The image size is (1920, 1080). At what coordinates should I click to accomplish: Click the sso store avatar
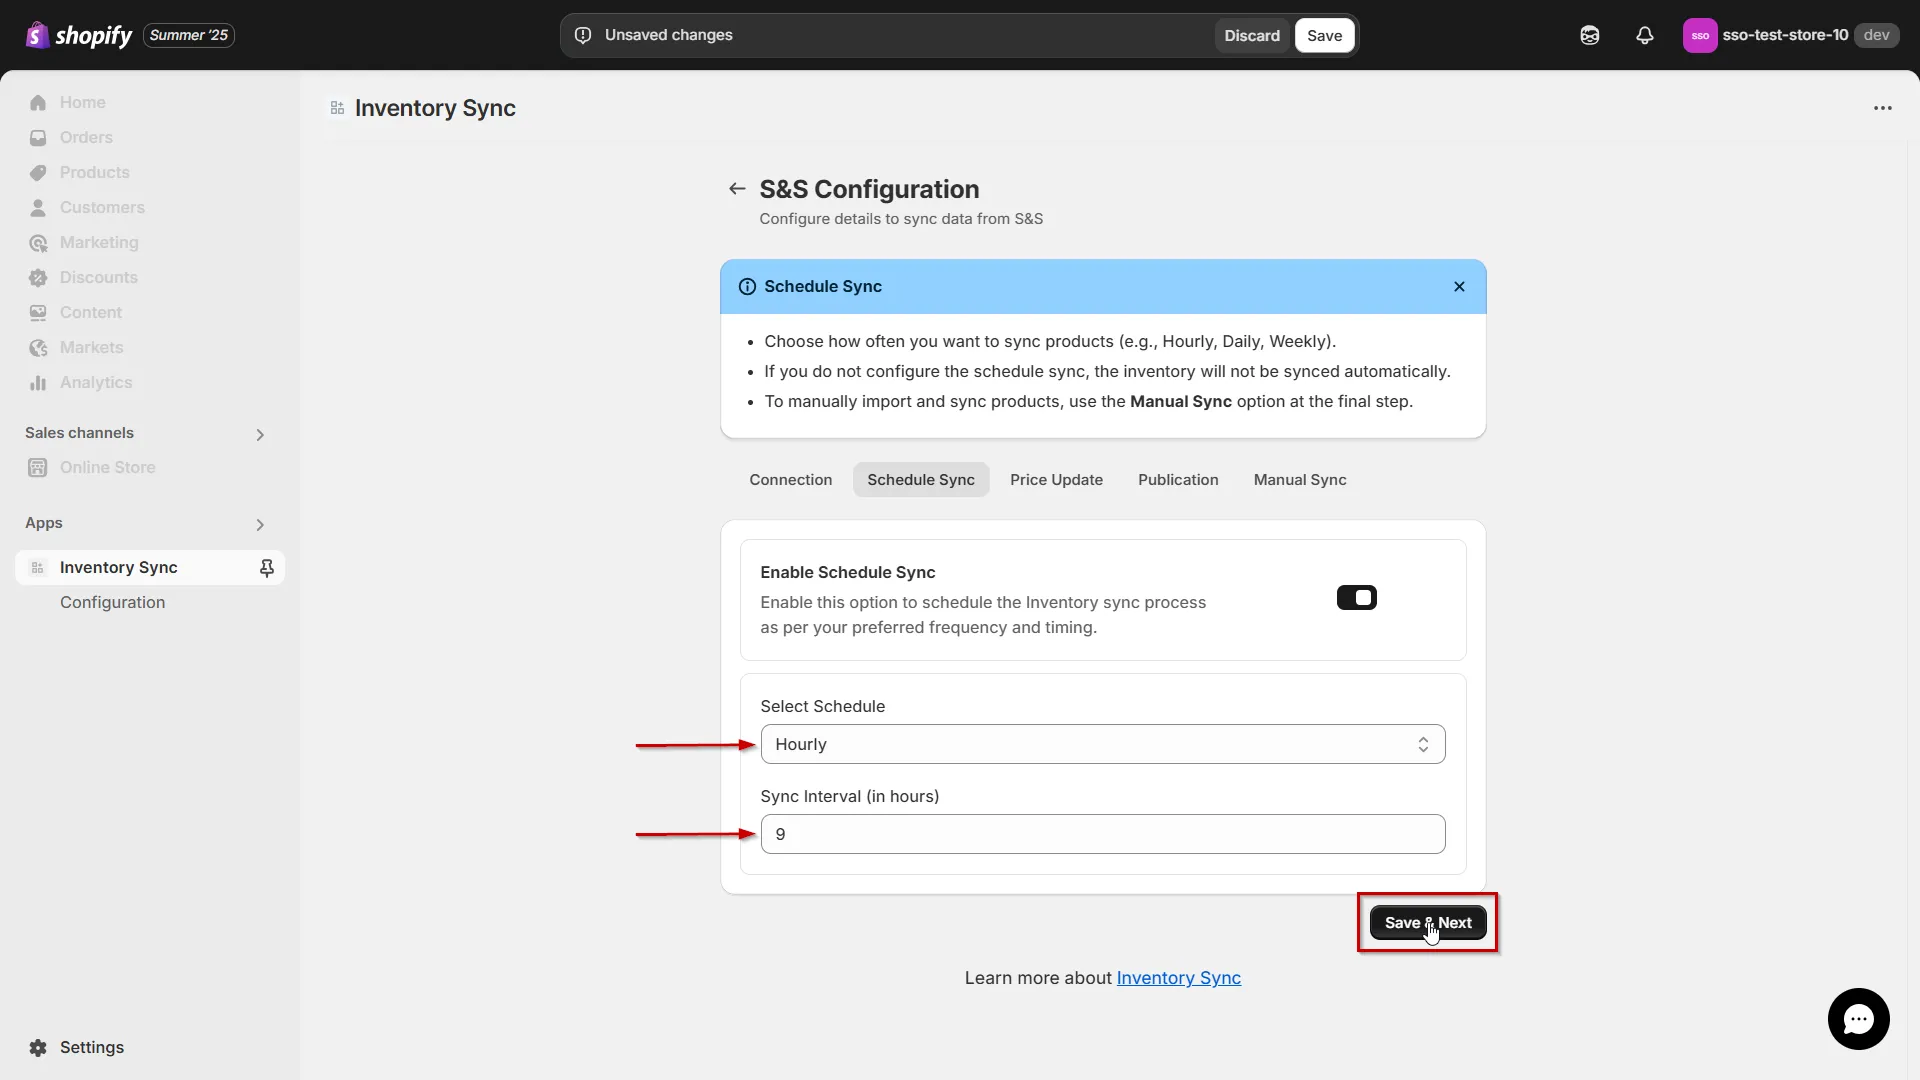1700,35
